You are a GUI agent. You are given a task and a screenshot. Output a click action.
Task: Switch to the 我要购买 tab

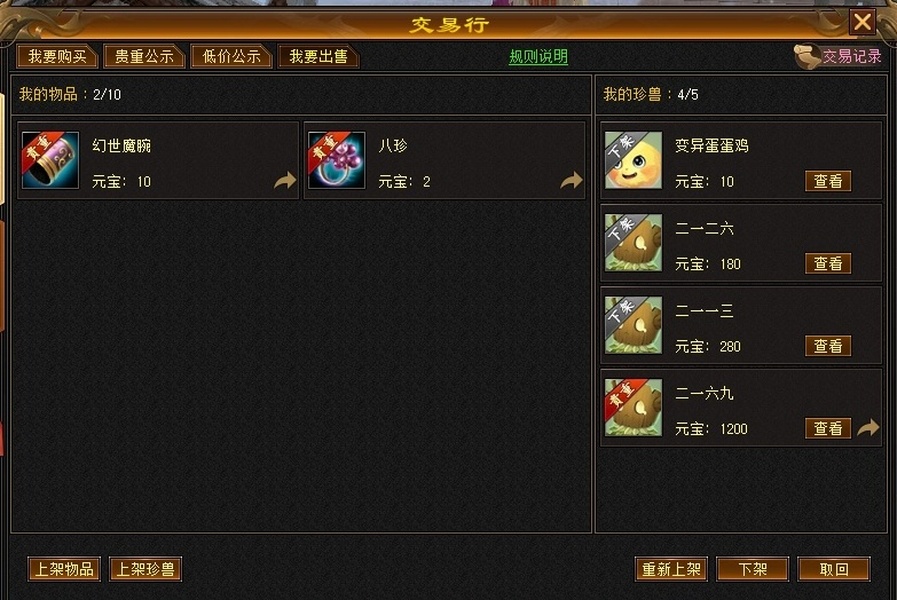click(x=57, y=56)
